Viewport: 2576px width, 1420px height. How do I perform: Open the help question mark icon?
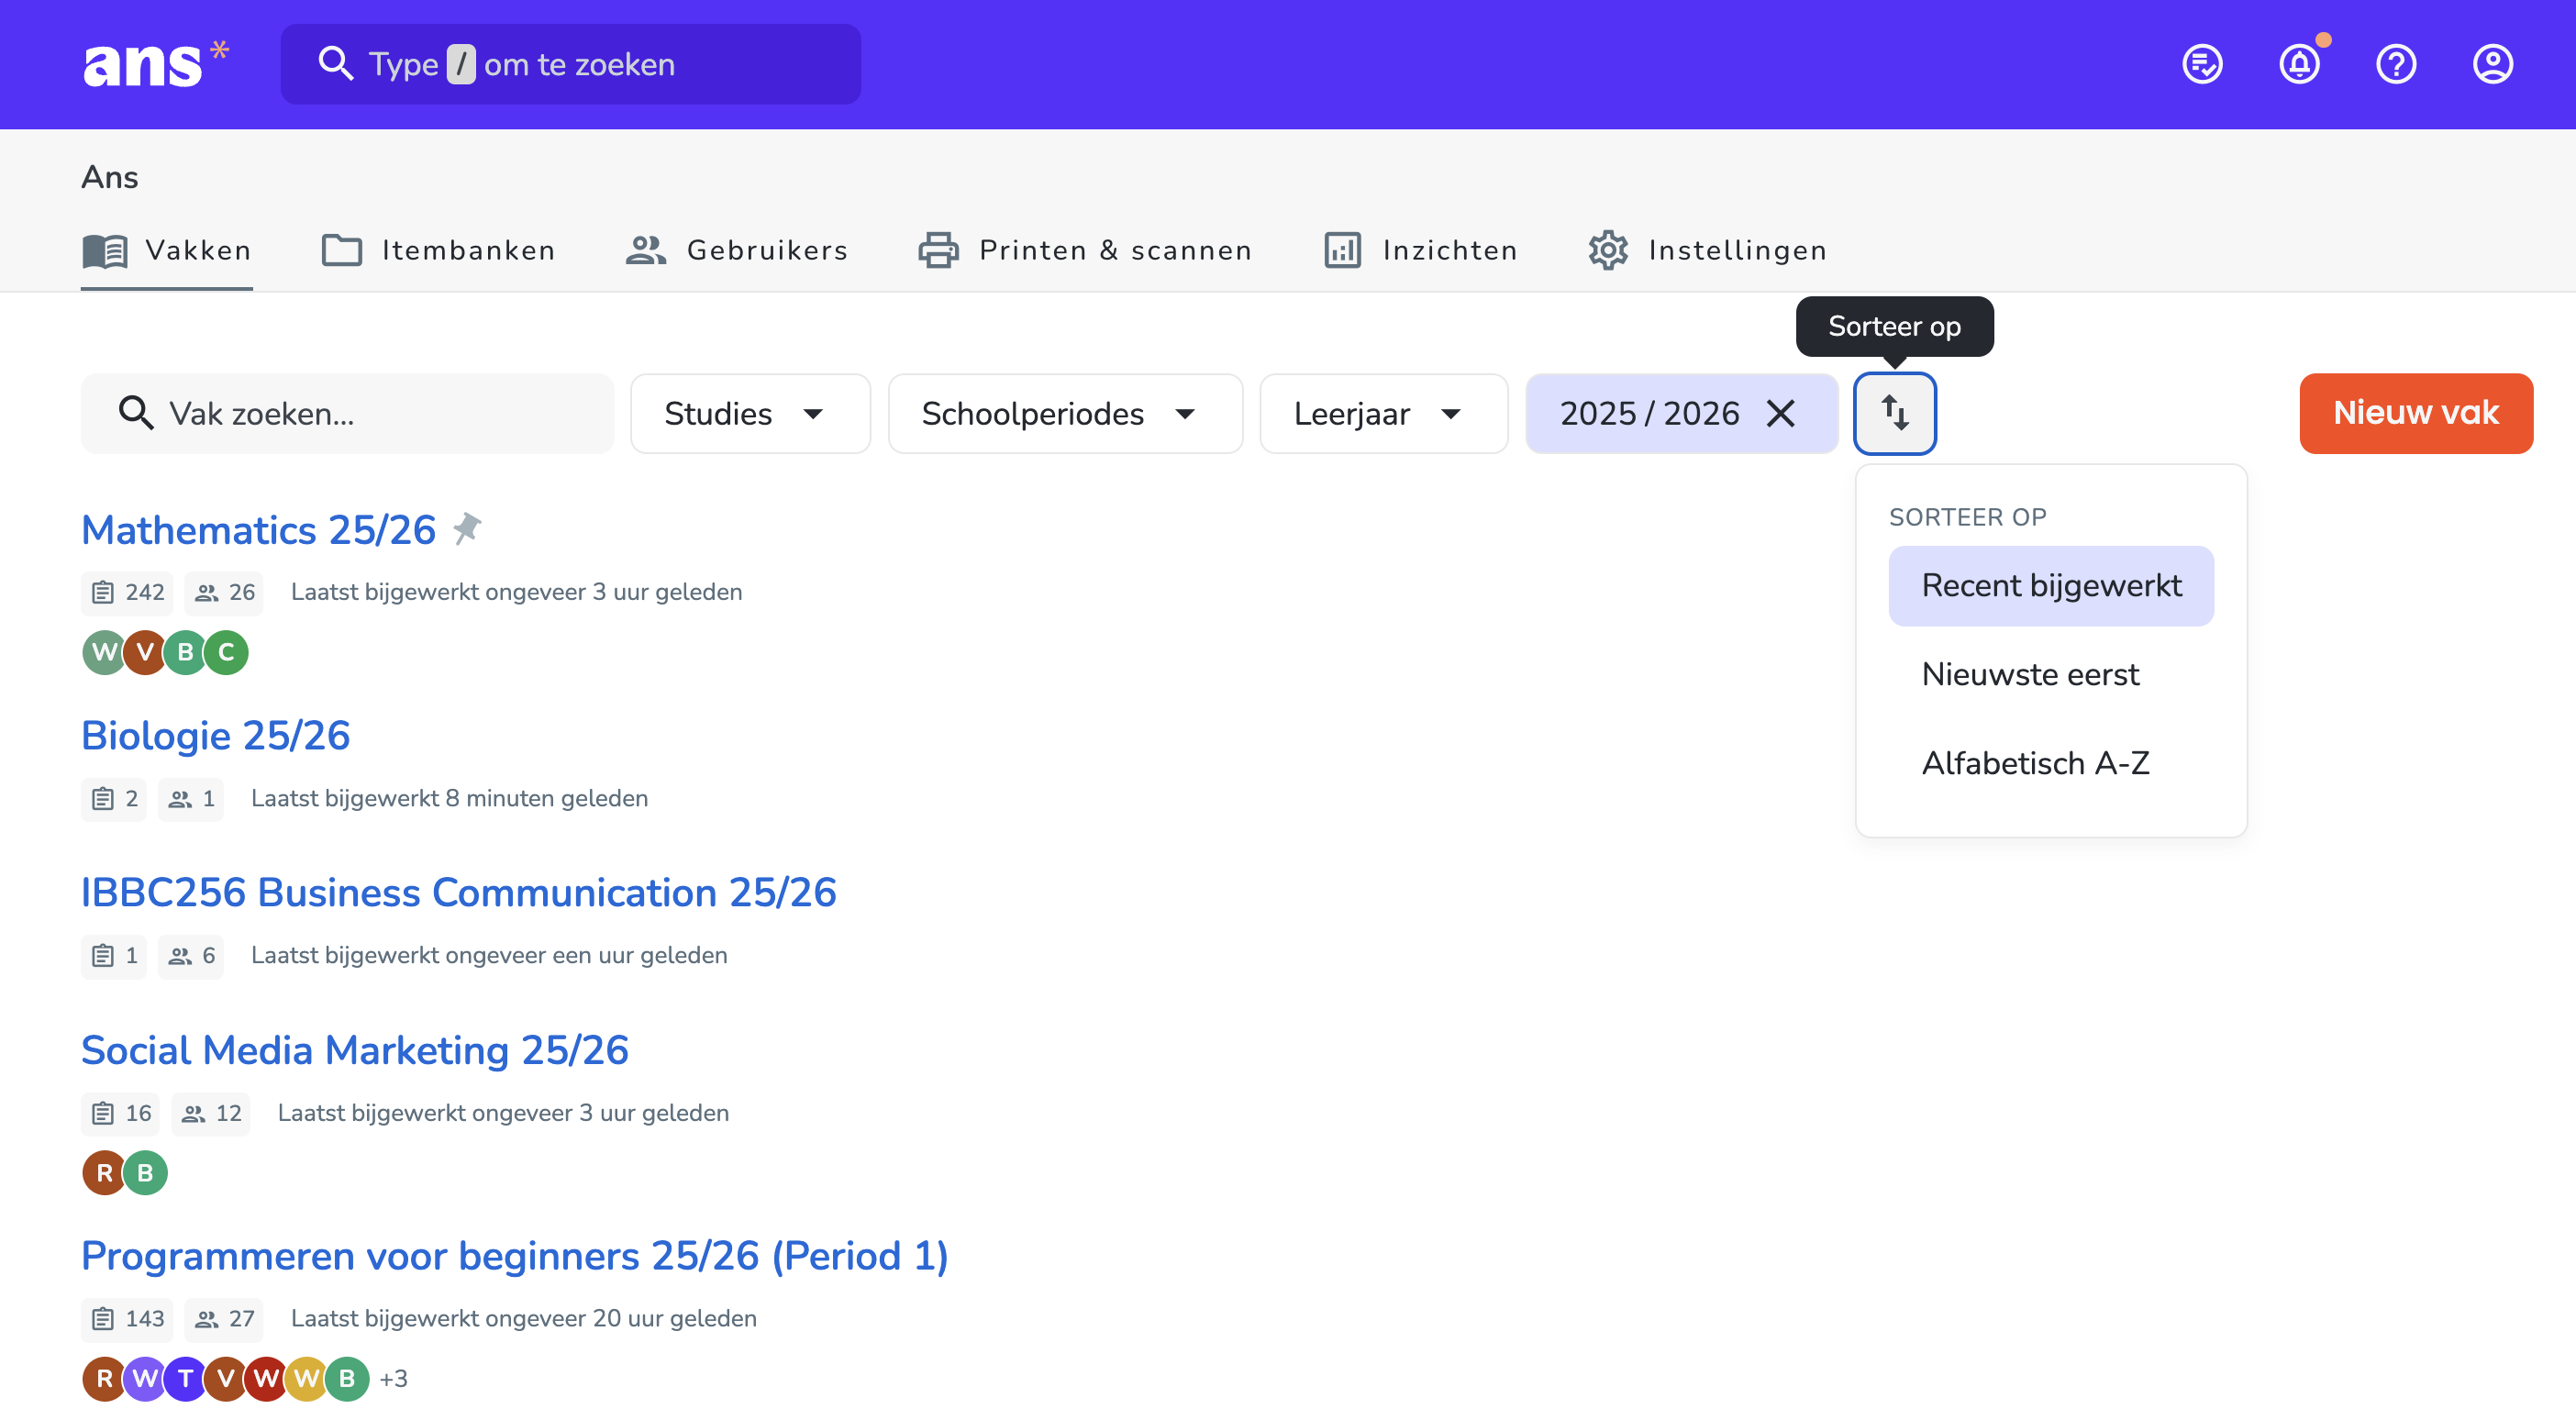coord(2396,64)
